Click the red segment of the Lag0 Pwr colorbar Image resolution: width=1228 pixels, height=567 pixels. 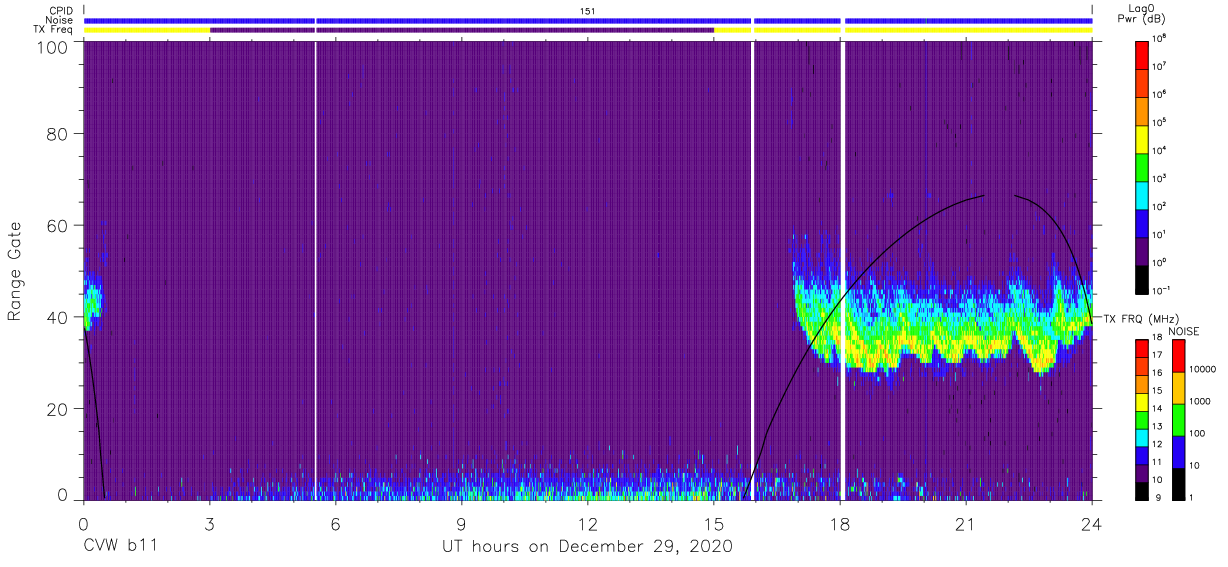(x=1141, y=53)
